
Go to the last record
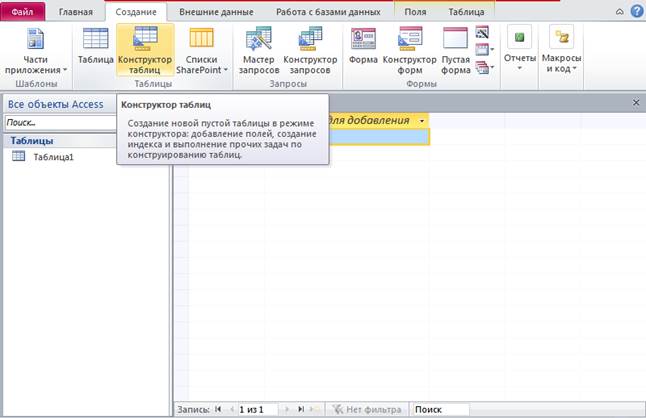coord(301,409)
